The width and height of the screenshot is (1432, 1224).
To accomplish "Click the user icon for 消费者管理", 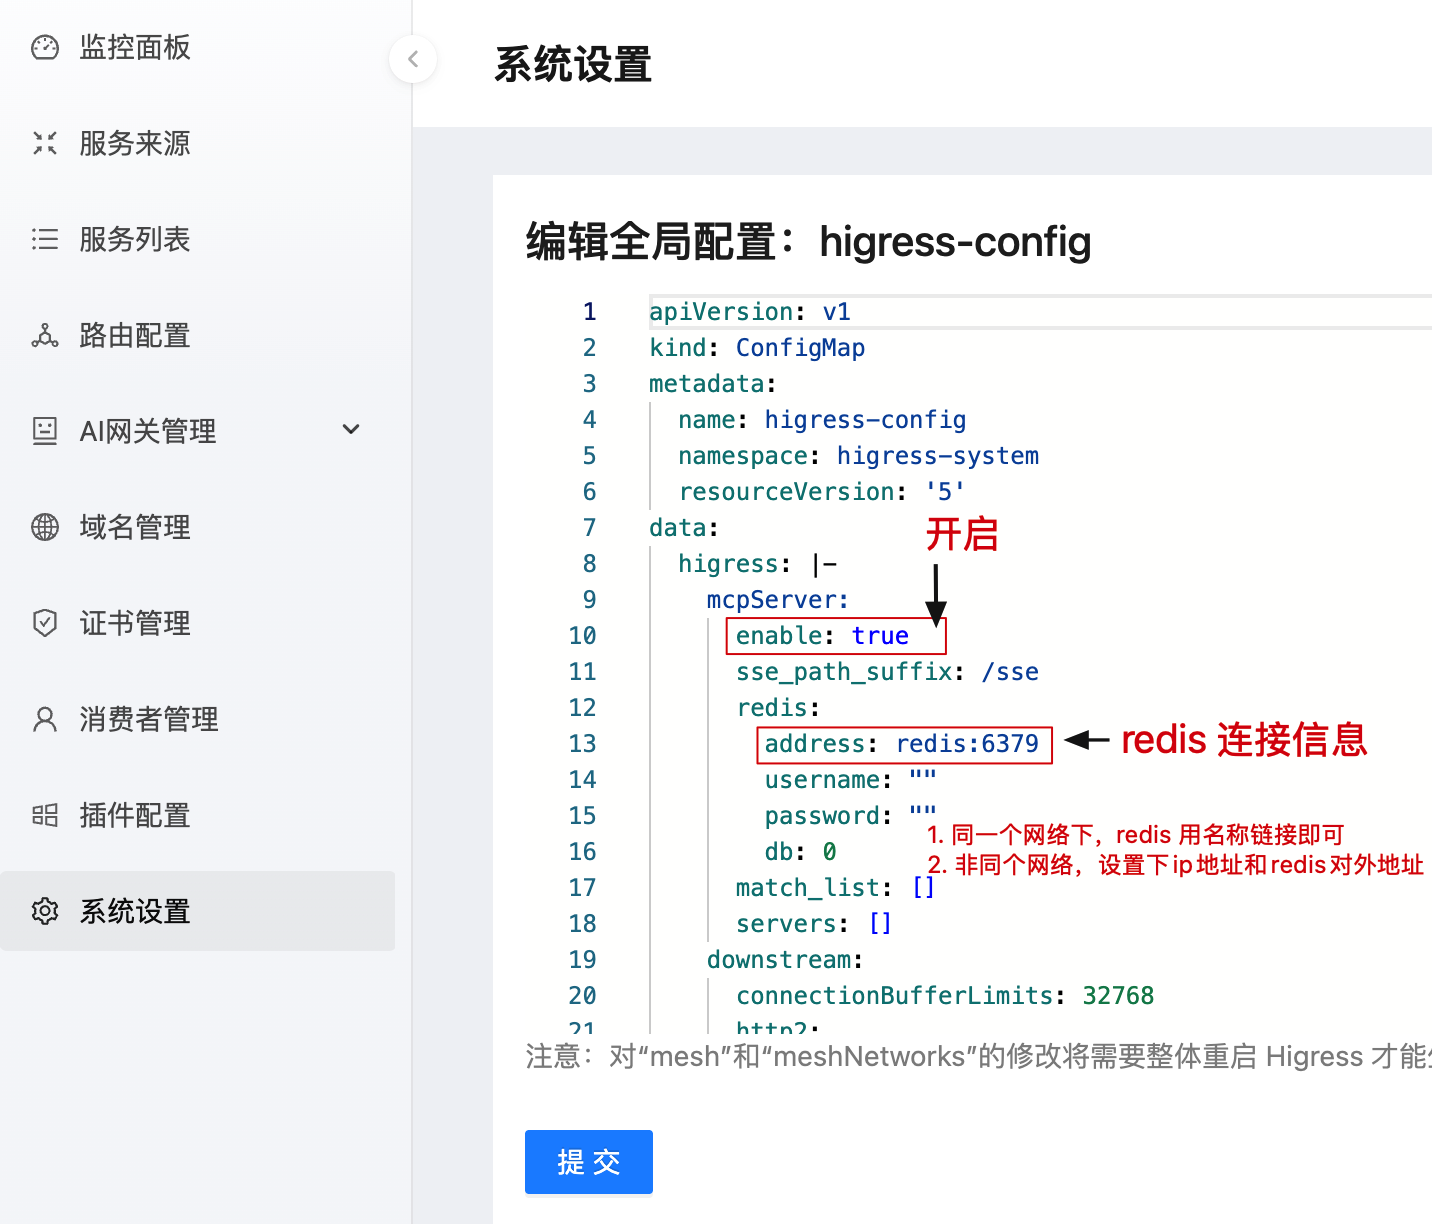I will click(45, 719).
